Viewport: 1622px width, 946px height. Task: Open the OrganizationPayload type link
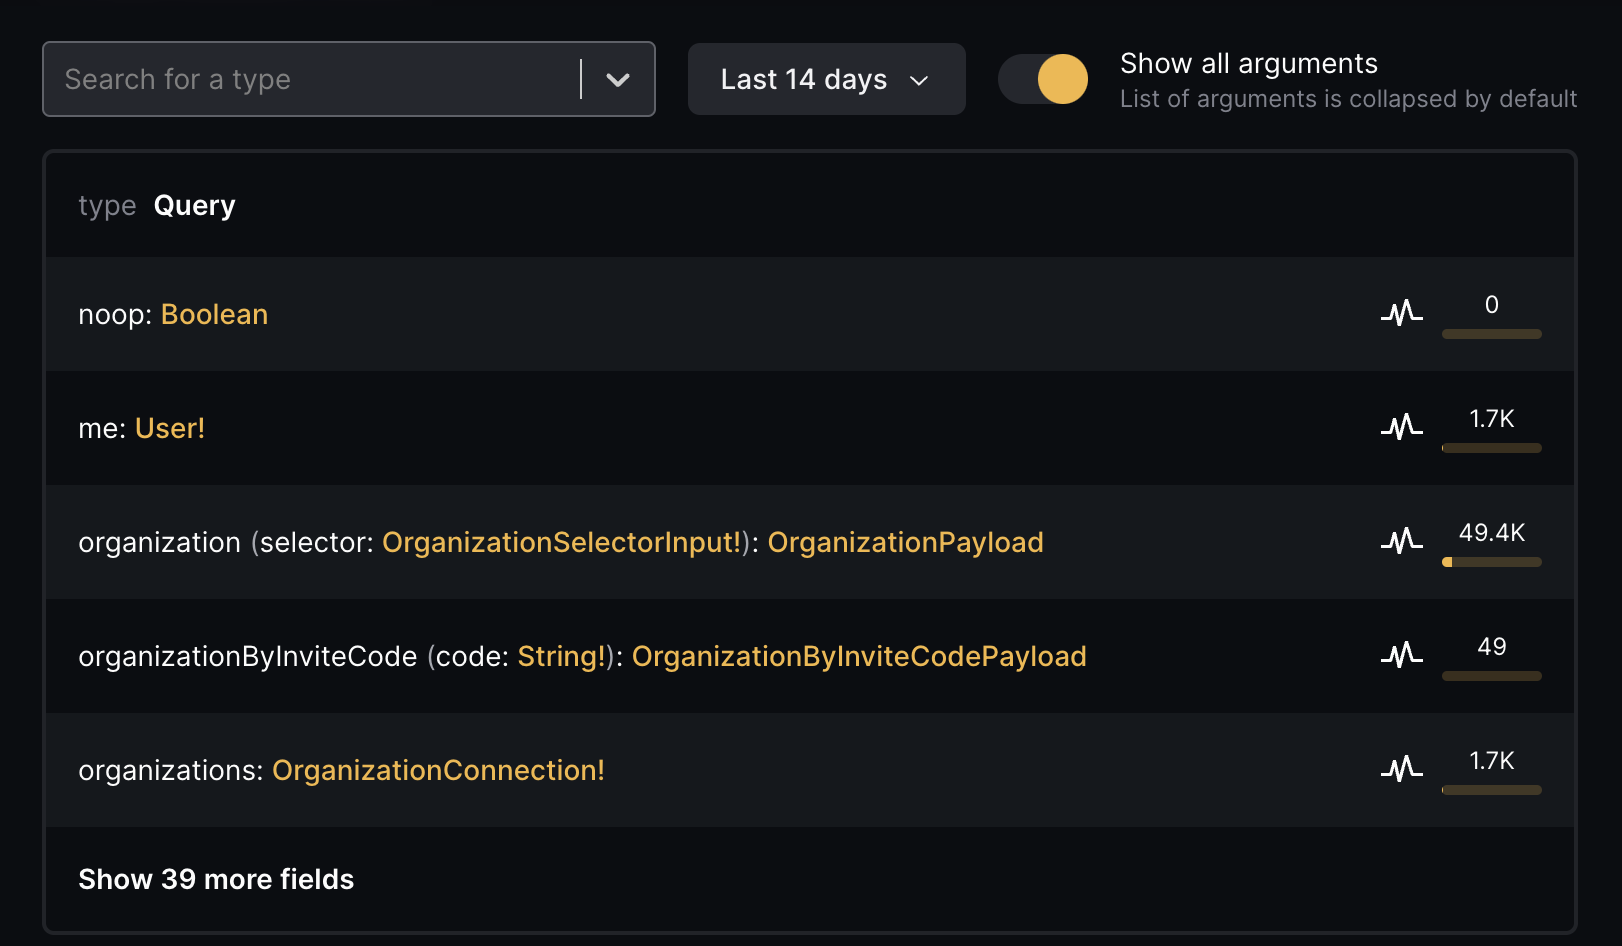[x=905, y=542]
